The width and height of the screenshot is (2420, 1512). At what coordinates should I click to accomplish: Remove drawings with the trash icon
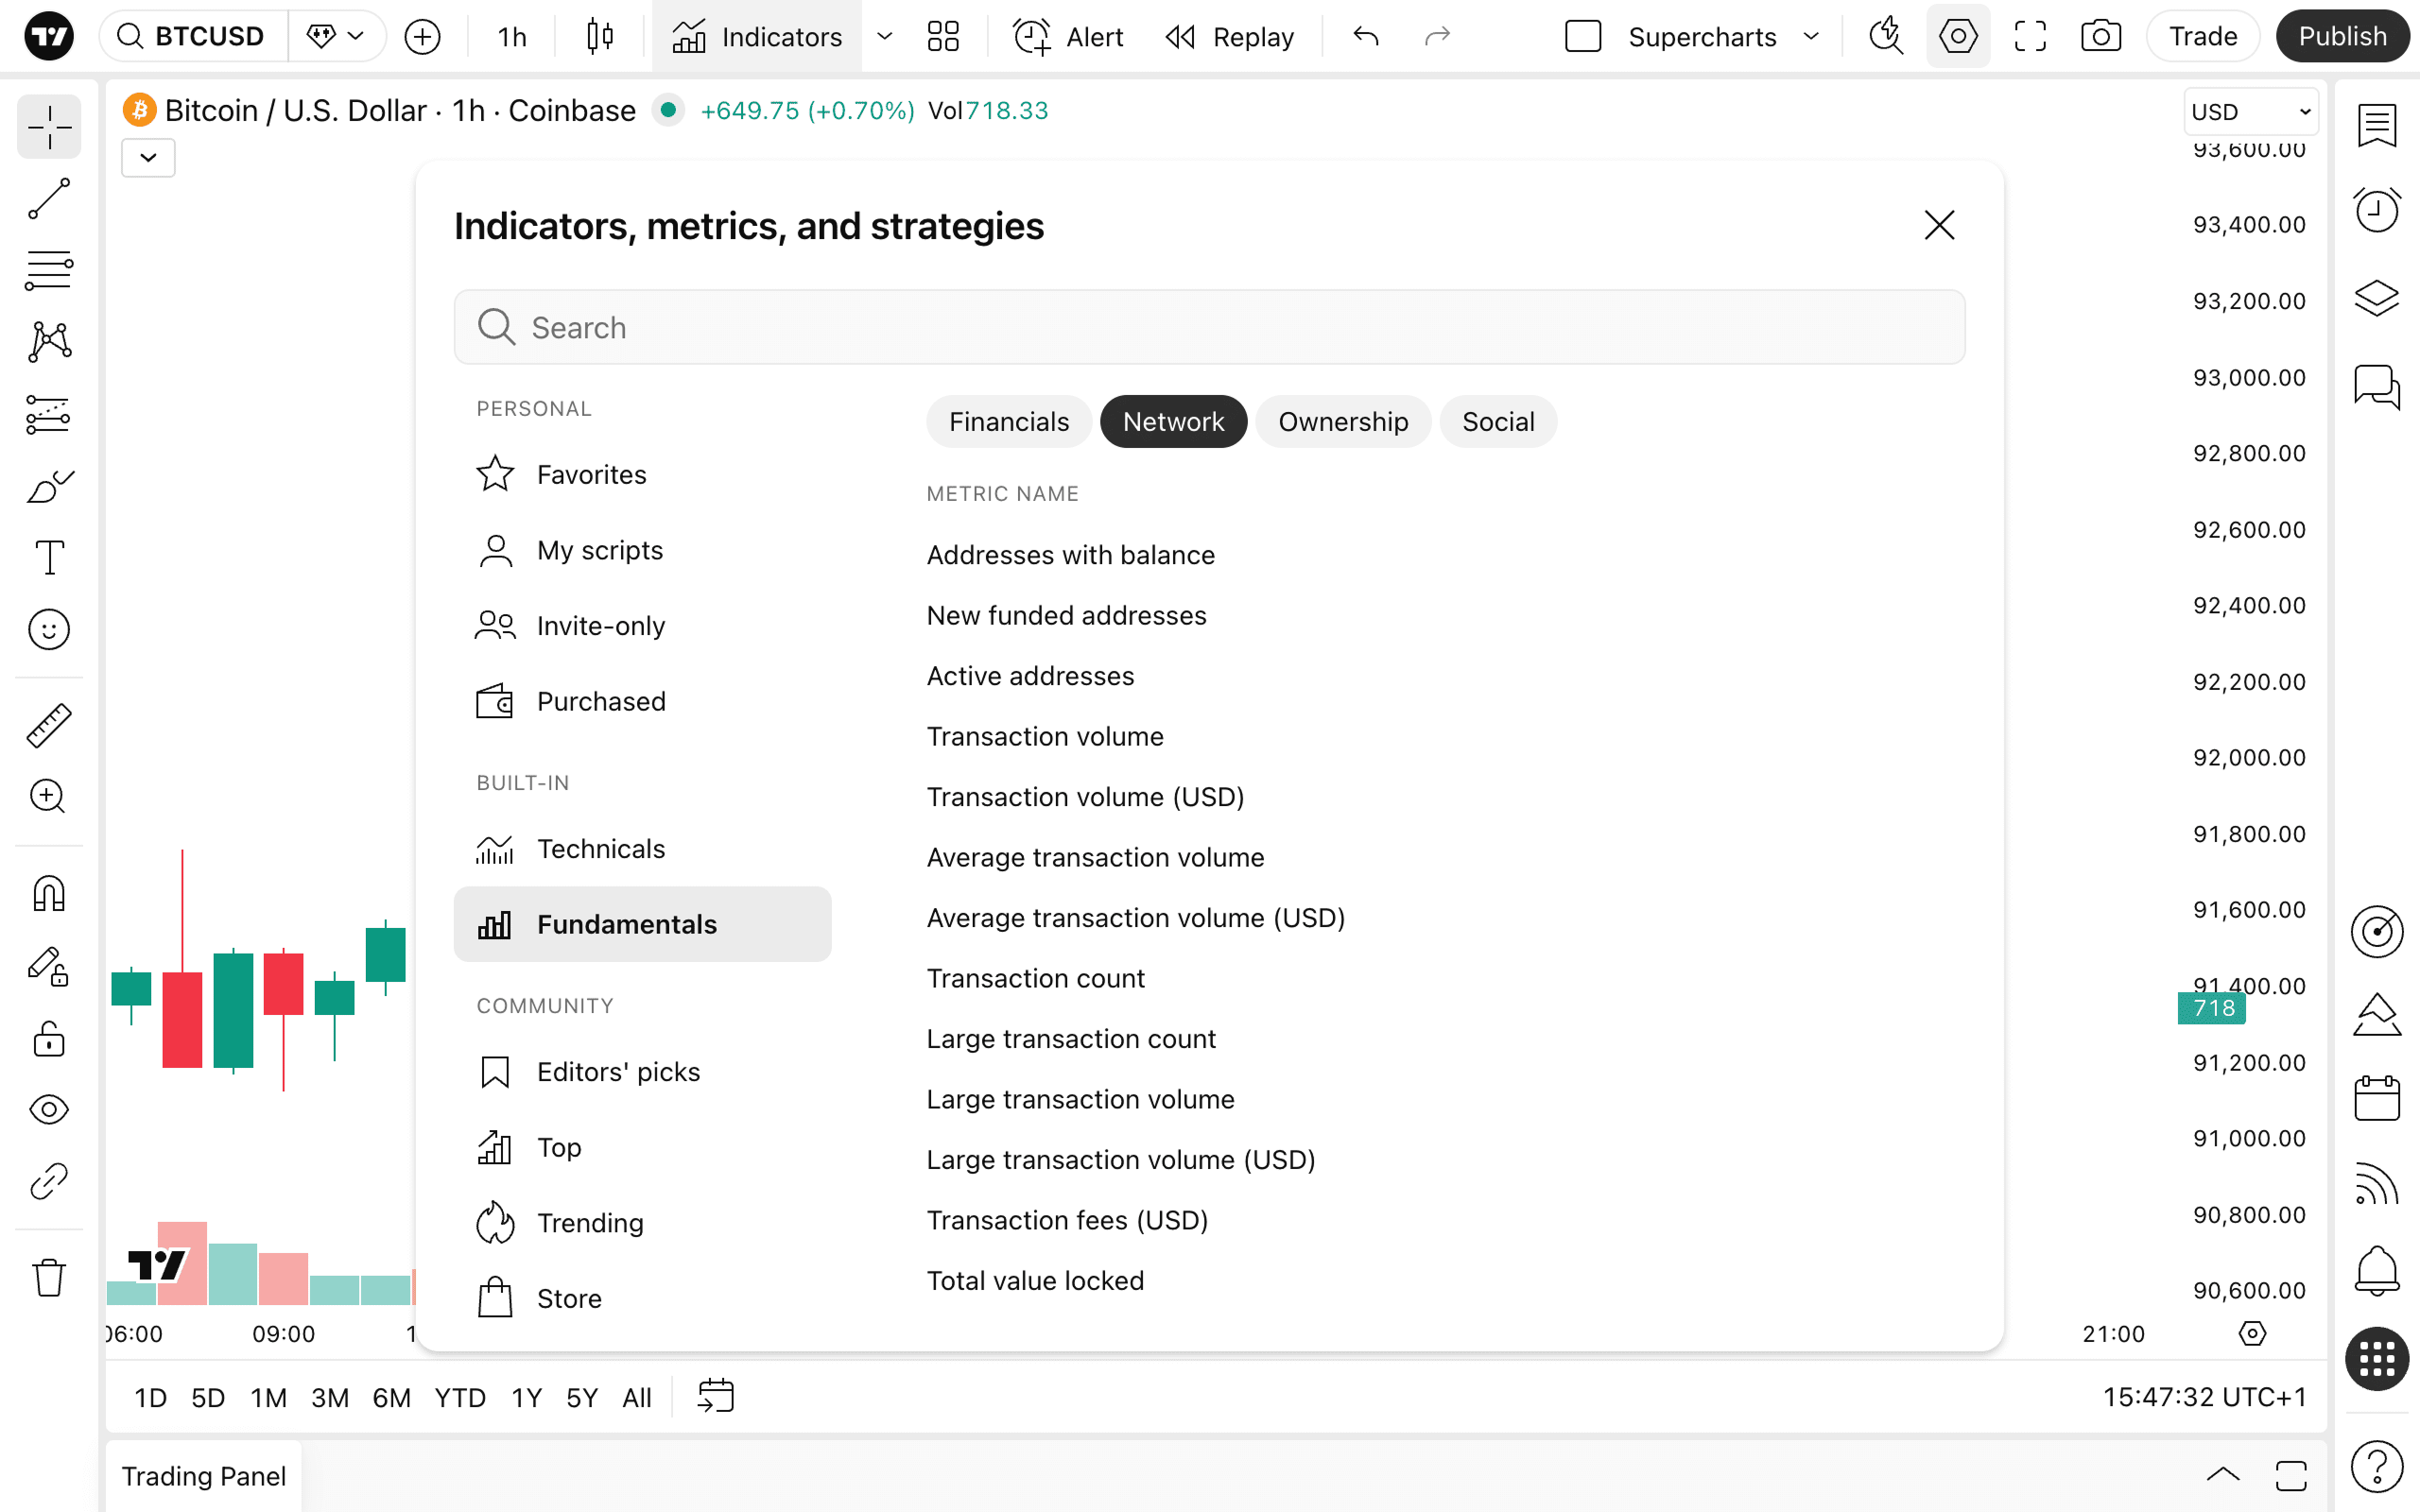coord(48,1277)
